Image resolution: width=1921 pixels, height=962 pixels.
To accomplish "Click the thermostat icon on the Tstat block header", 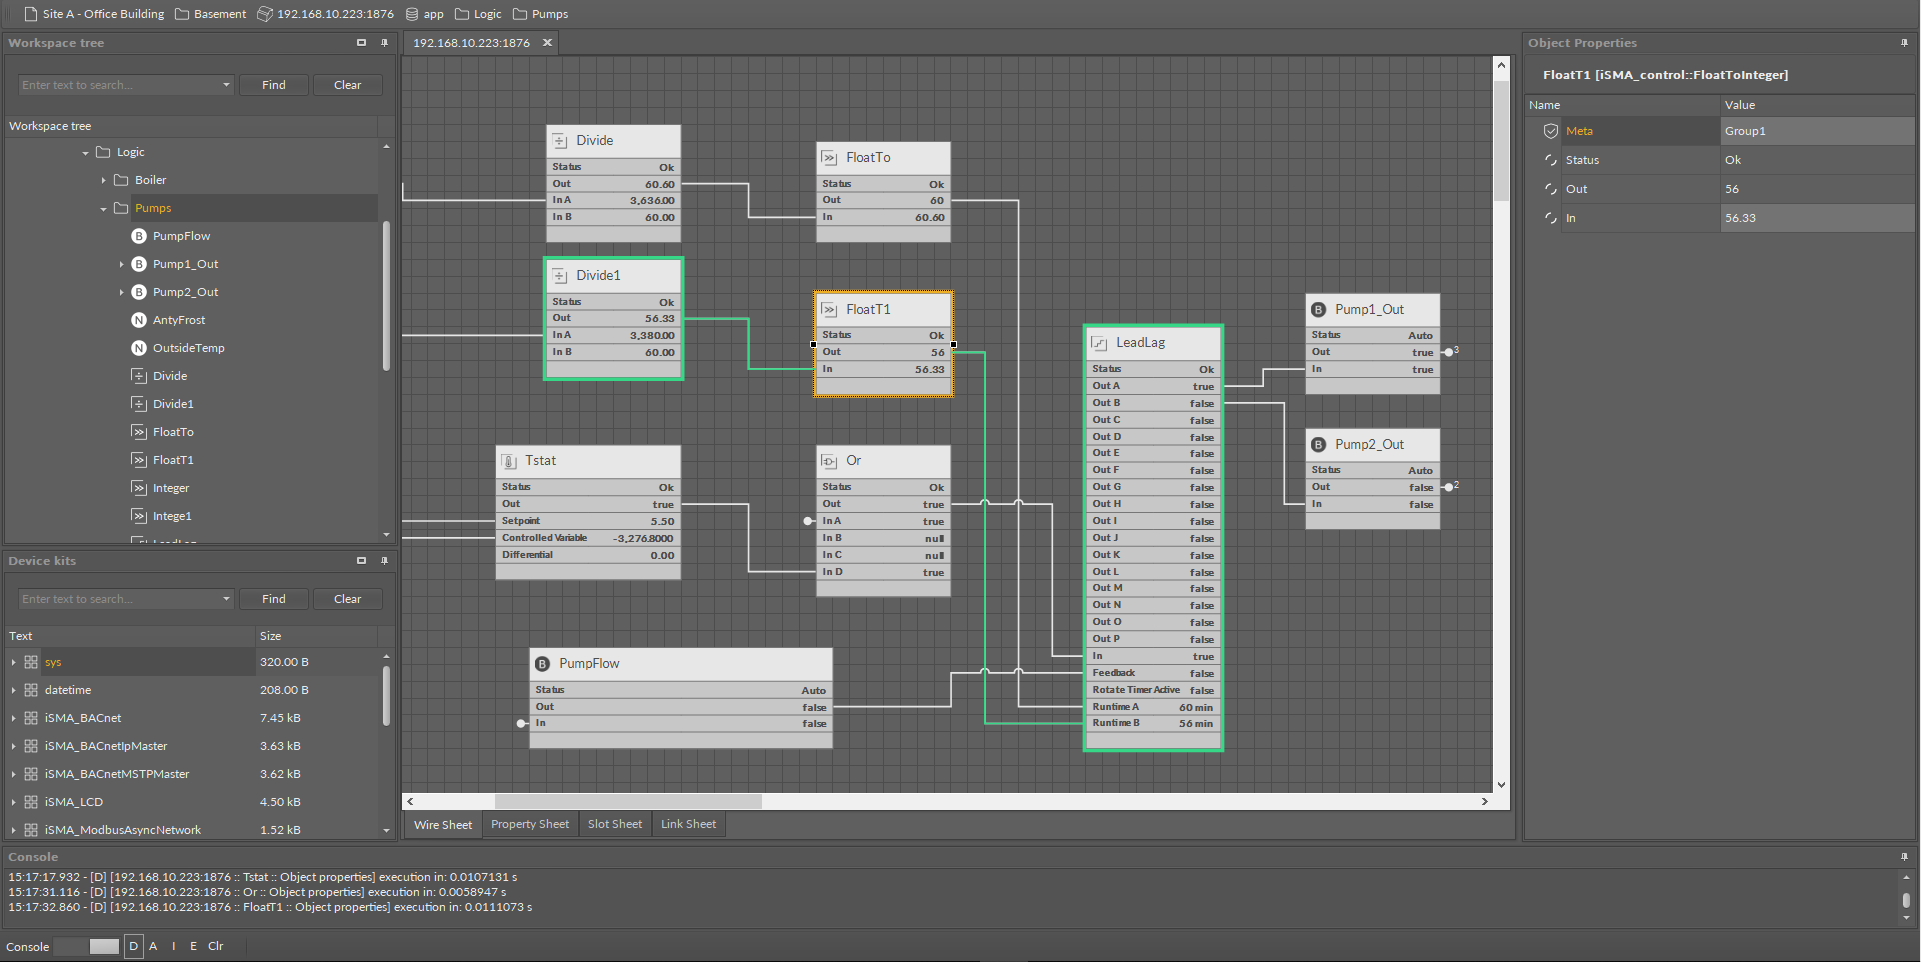I will 510,460.
